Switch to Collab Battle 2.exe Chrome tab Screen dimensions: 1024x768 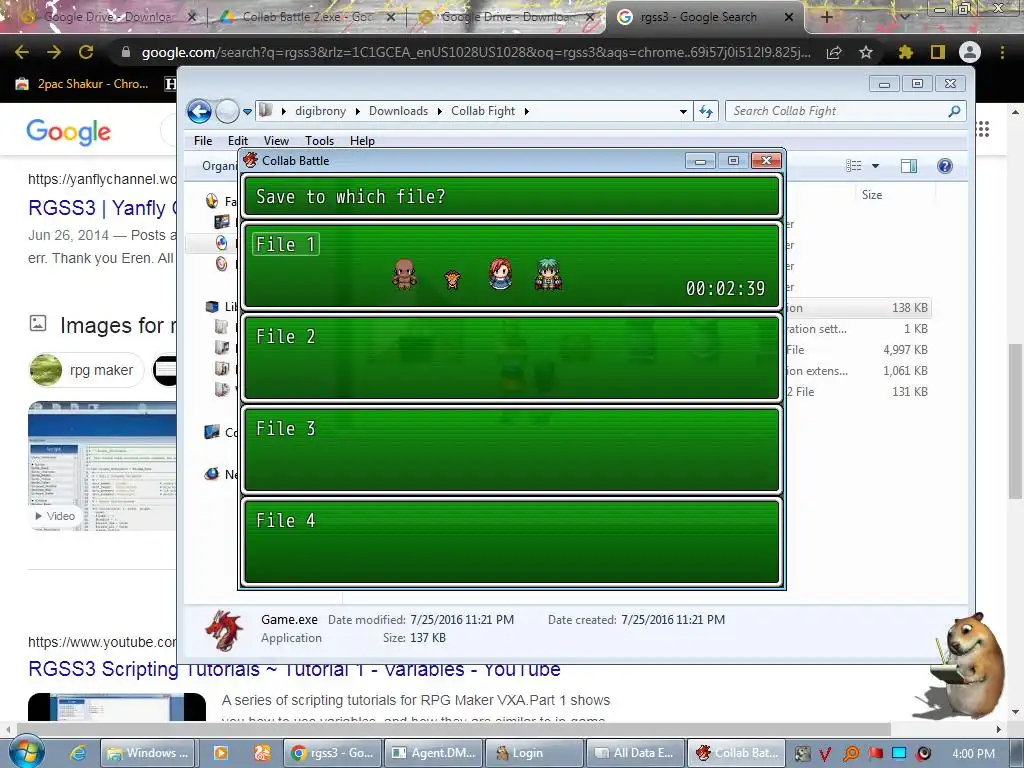pos(307,17)
